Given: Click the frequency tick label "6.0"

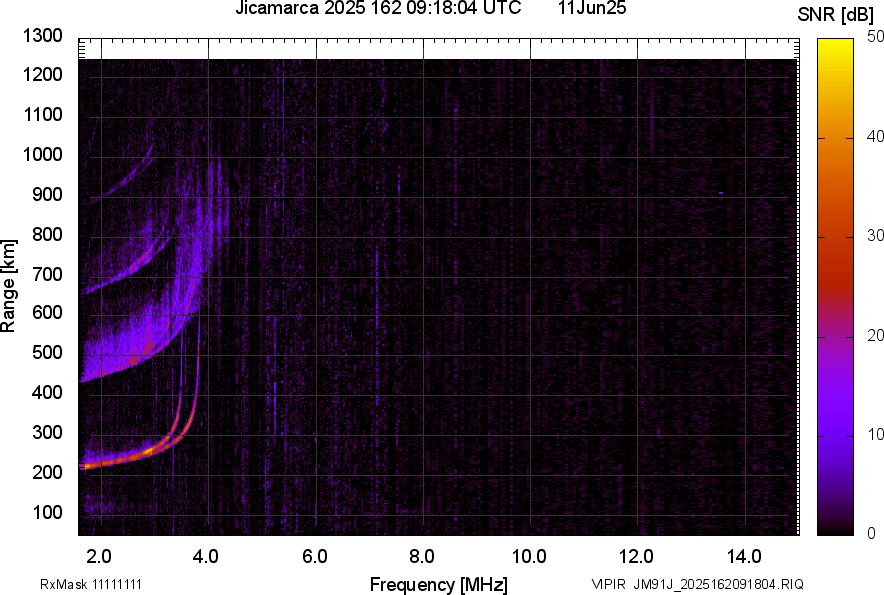Looking at the screenshot, I should coord(315,557).
